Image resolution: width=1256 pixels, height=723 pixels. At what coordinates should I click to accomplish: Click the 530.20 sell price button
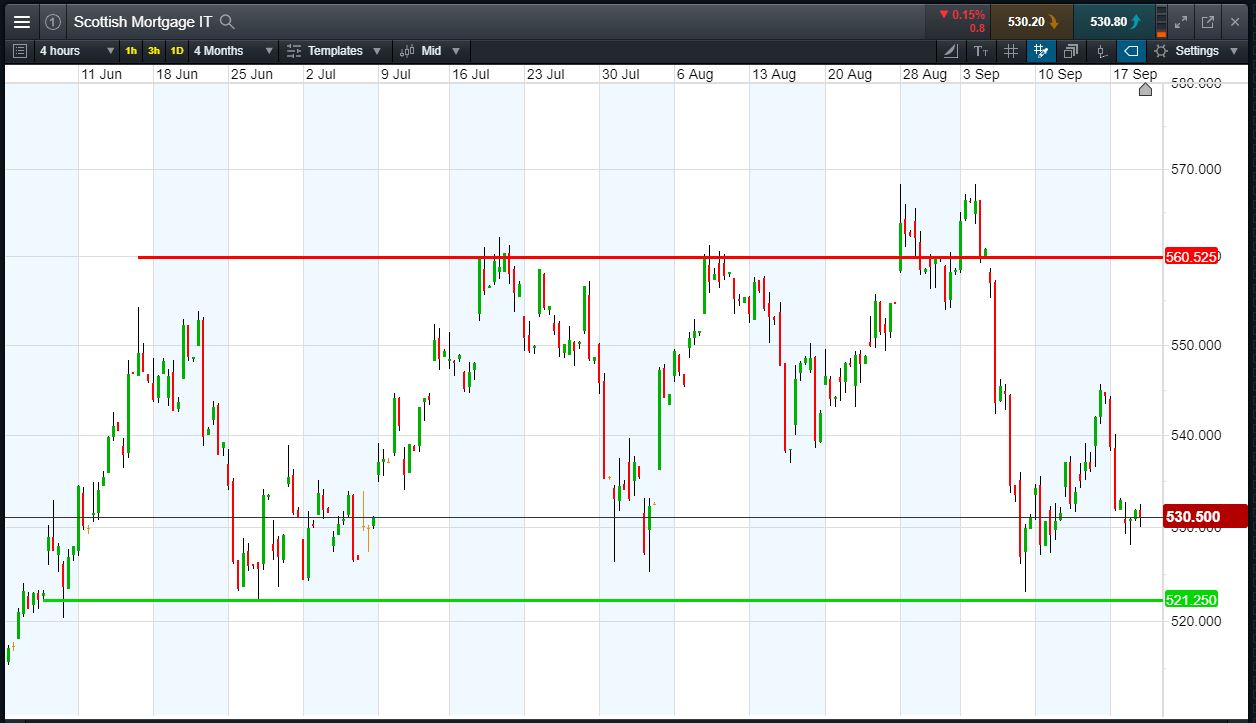1032,21
